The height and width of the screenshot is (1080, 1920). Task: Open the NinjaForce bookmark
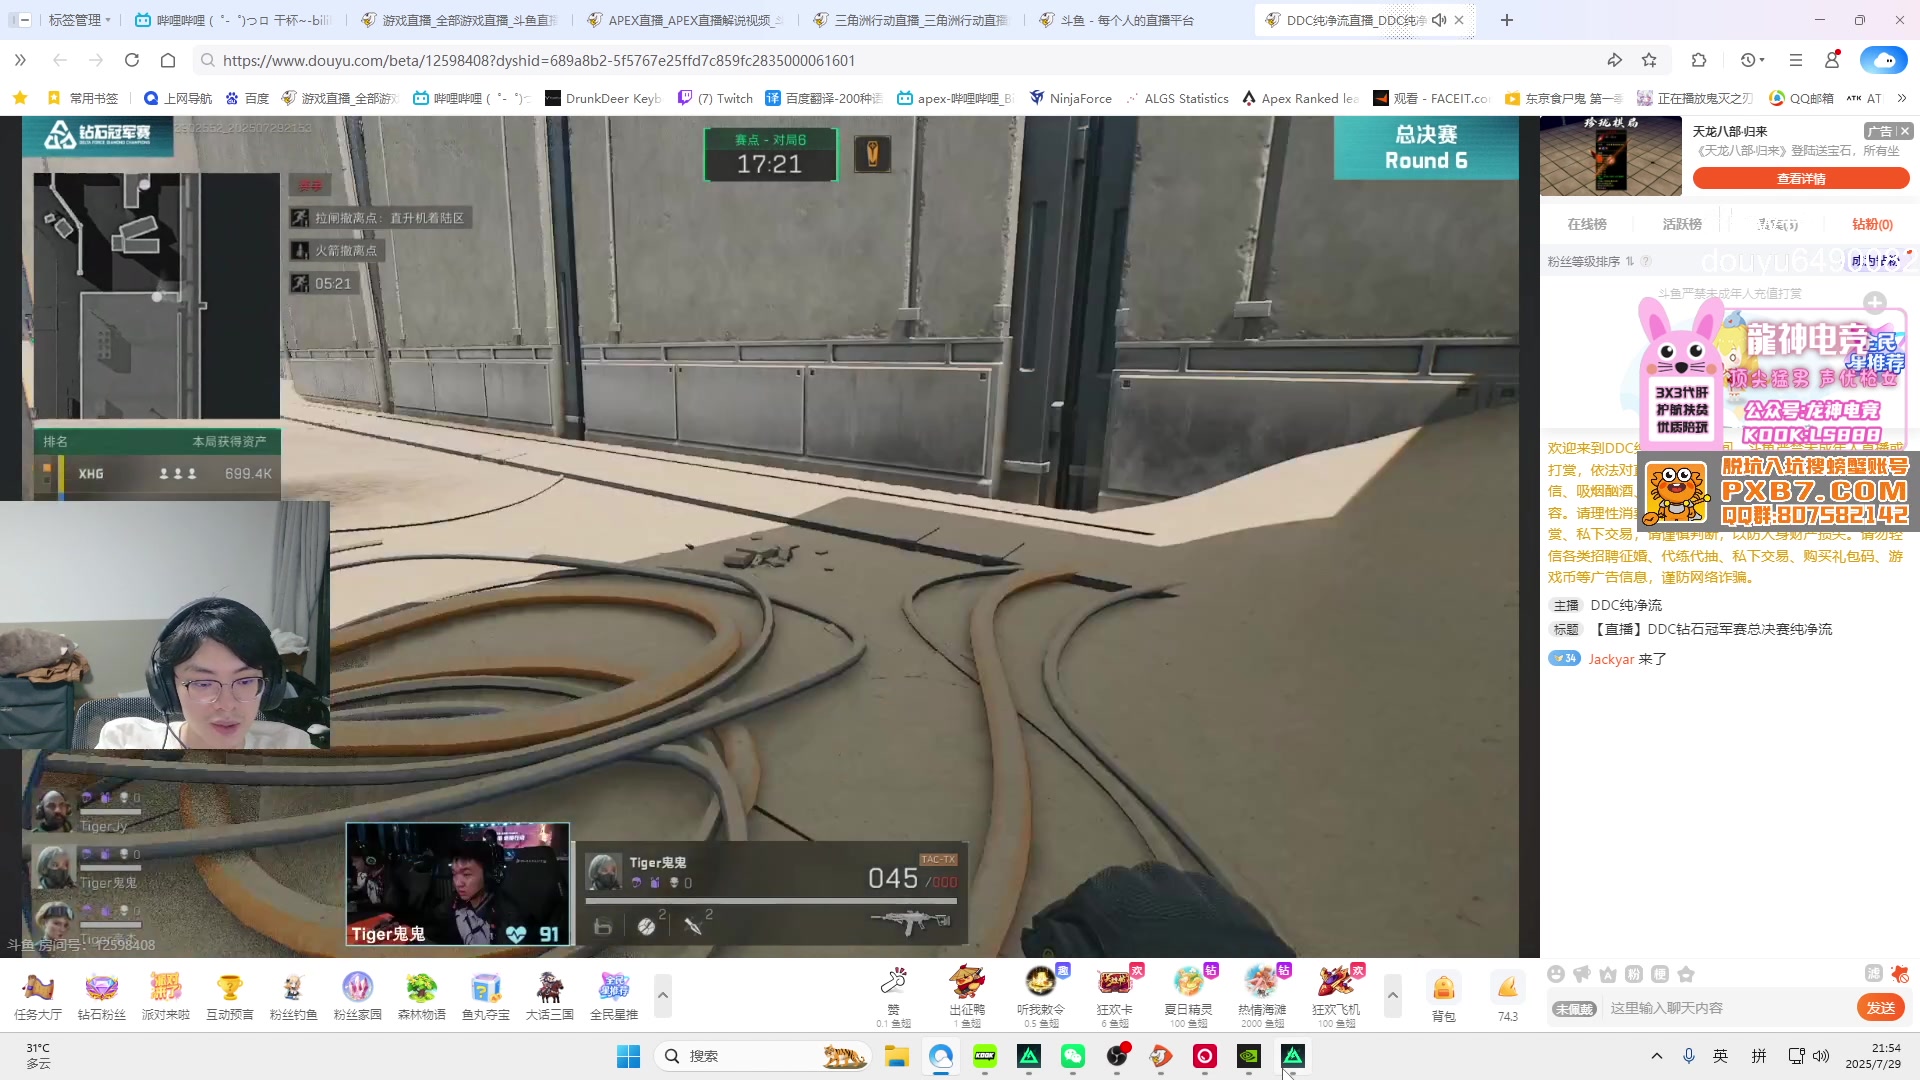coord(1071,98)
